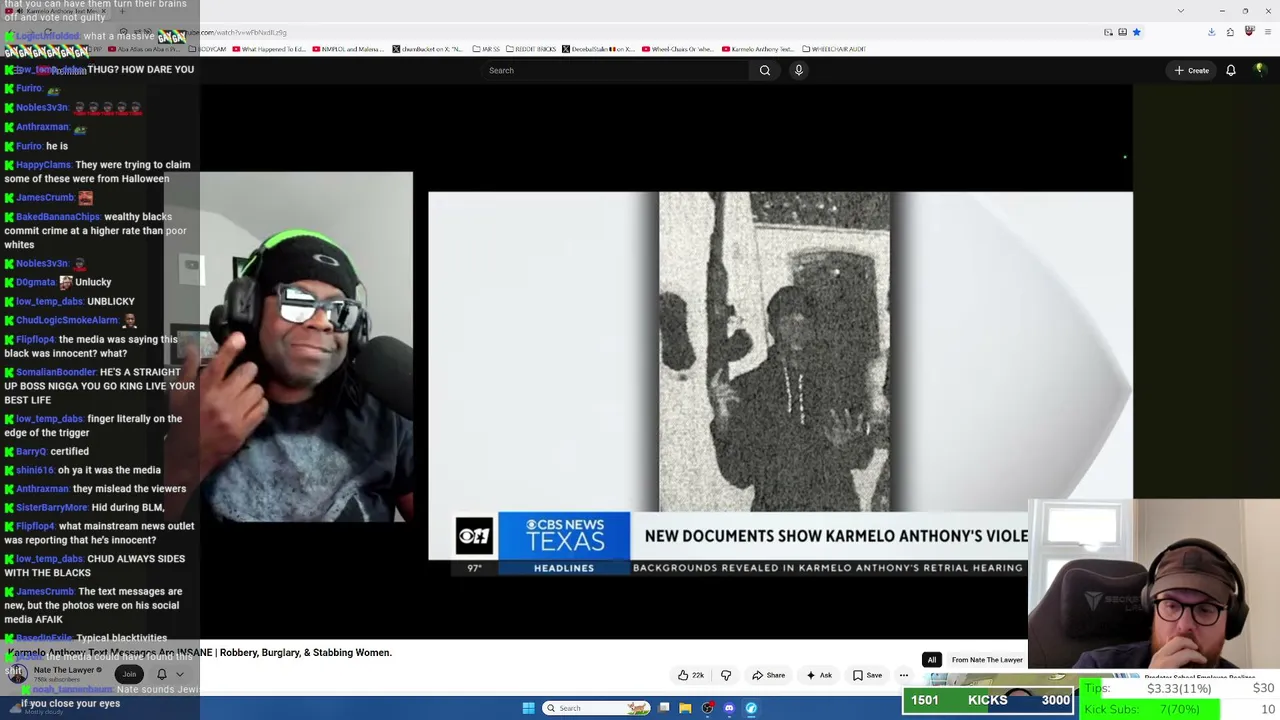The height and width of the screenshot is (720, 1280).
Task: Activate voice search microphone
Action: [x=798, y=70]
